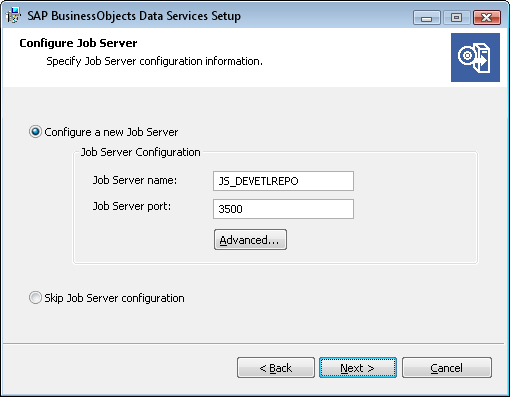Click the Skip Job Server configuration label
The width and height of the screenshot is (510, 397).
click(x=114, y=298)
